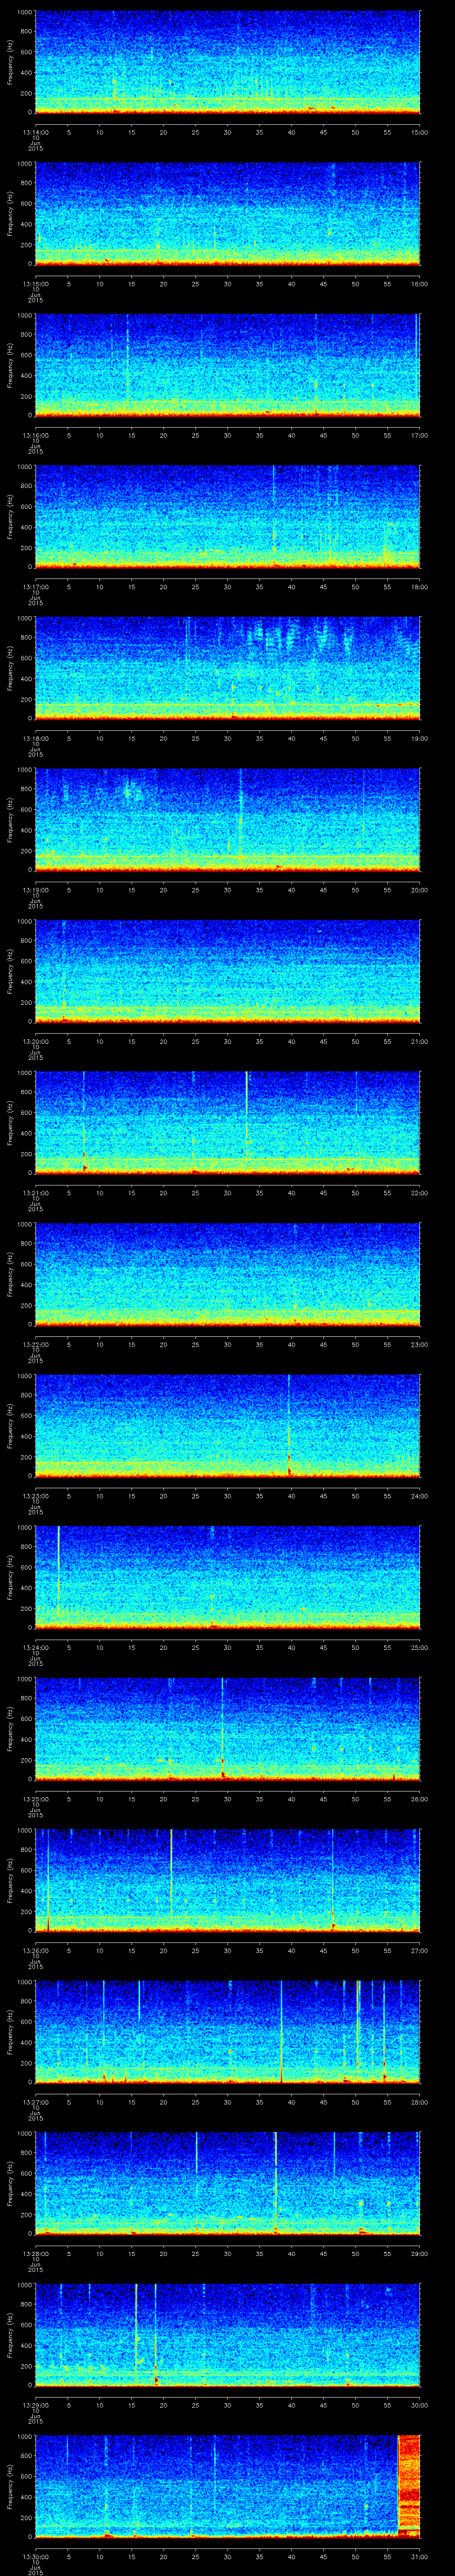Screen dimensions: 455x2576
Task: Click the 26:00 end time label
Action: tap(419, 1798)
